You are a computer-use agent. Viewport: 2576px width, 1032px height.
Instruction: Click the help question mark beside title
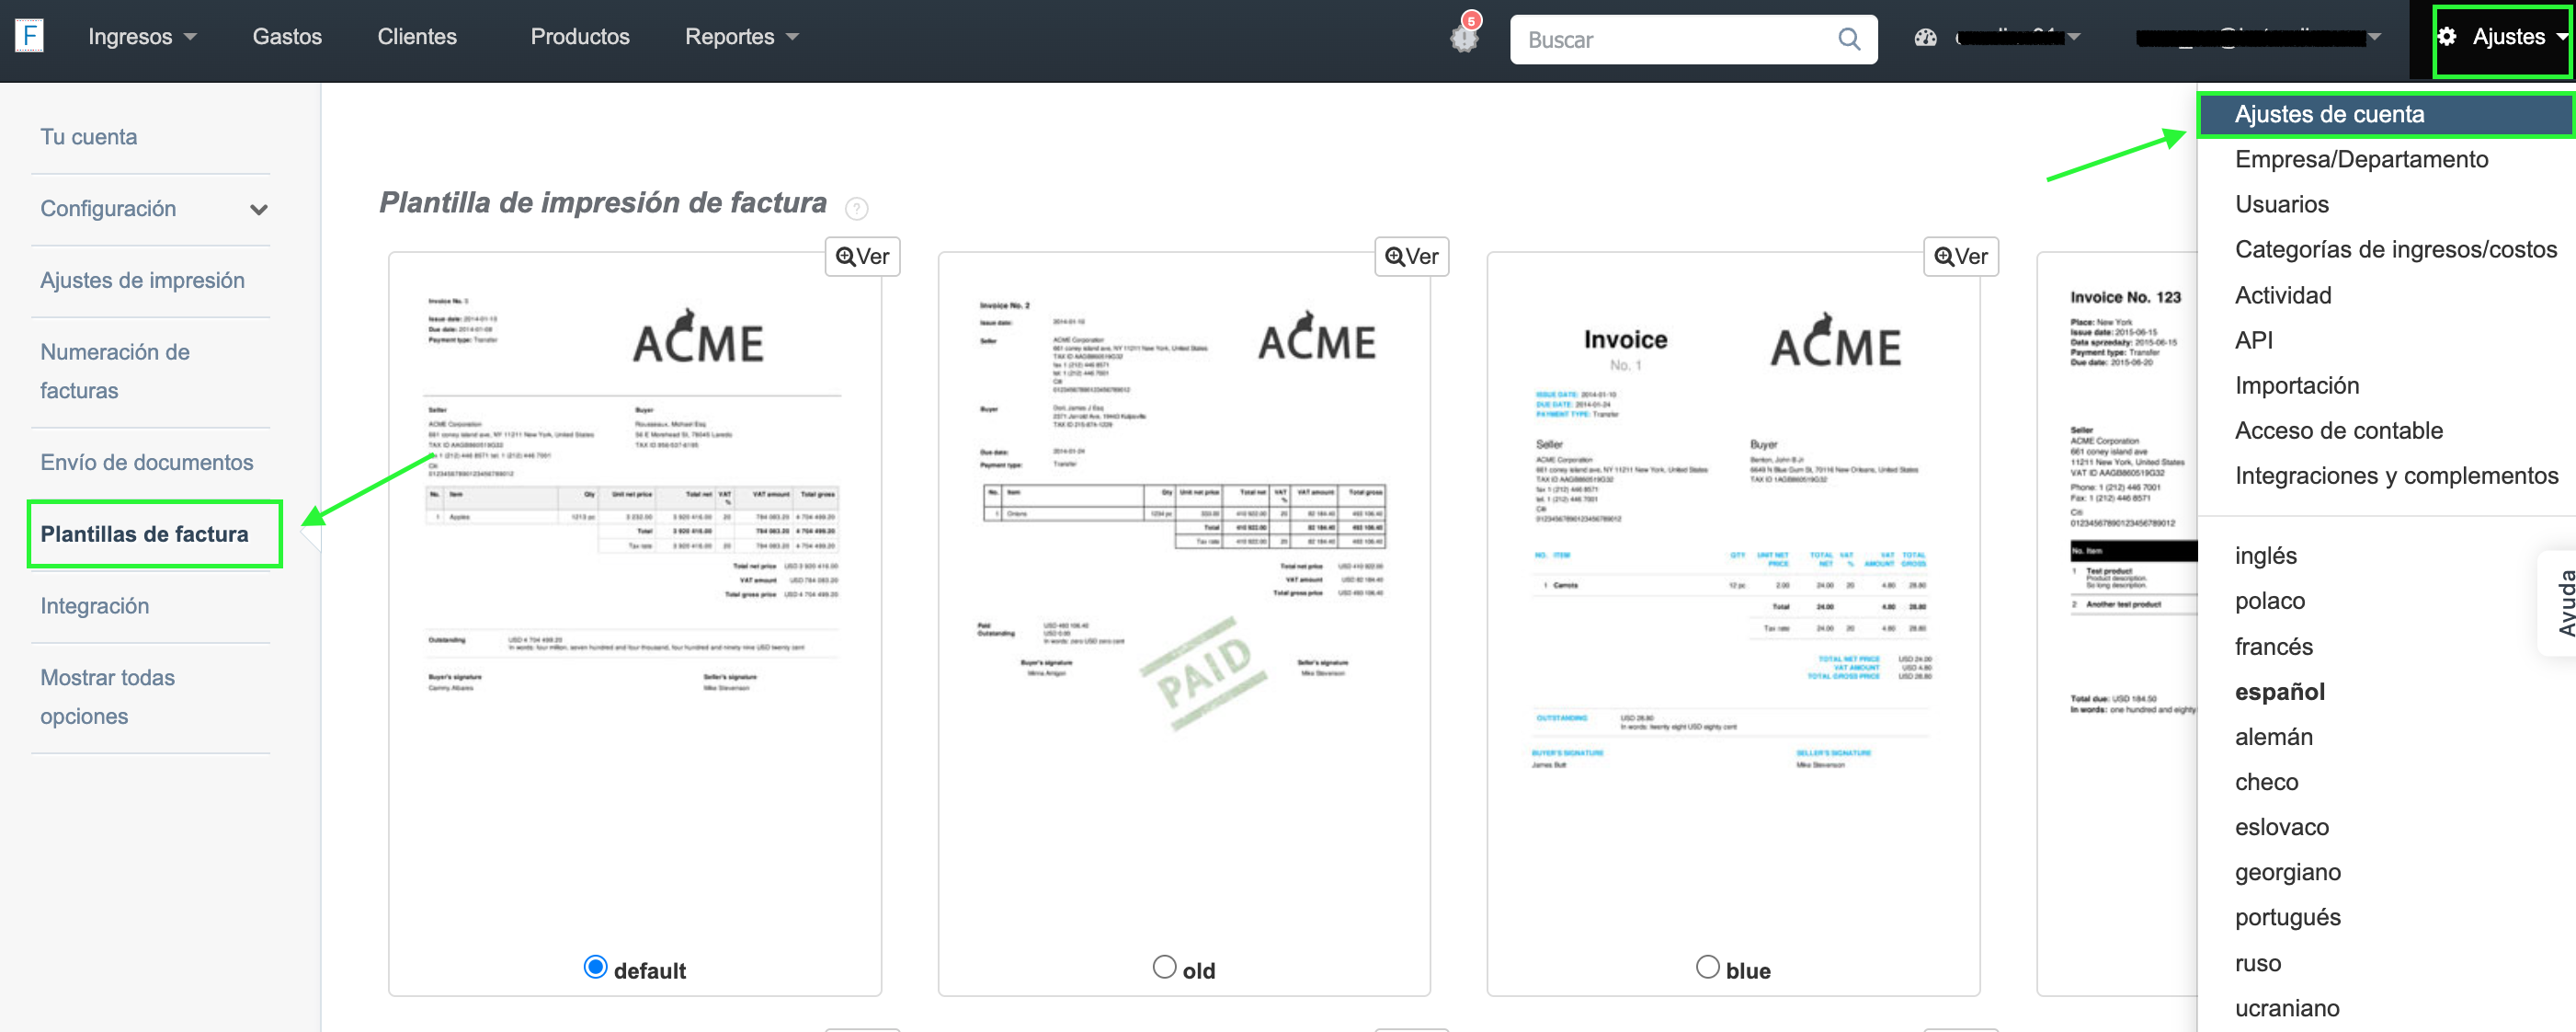point(856,208)
